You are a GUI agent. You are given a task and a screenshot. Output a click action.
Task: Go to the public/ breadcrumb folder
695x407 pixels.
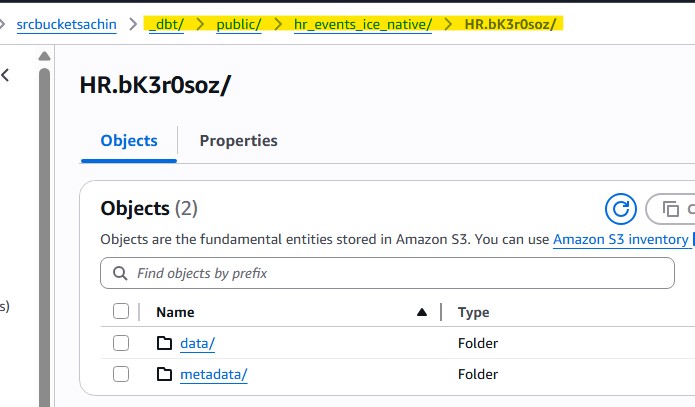tap(239, 24)
